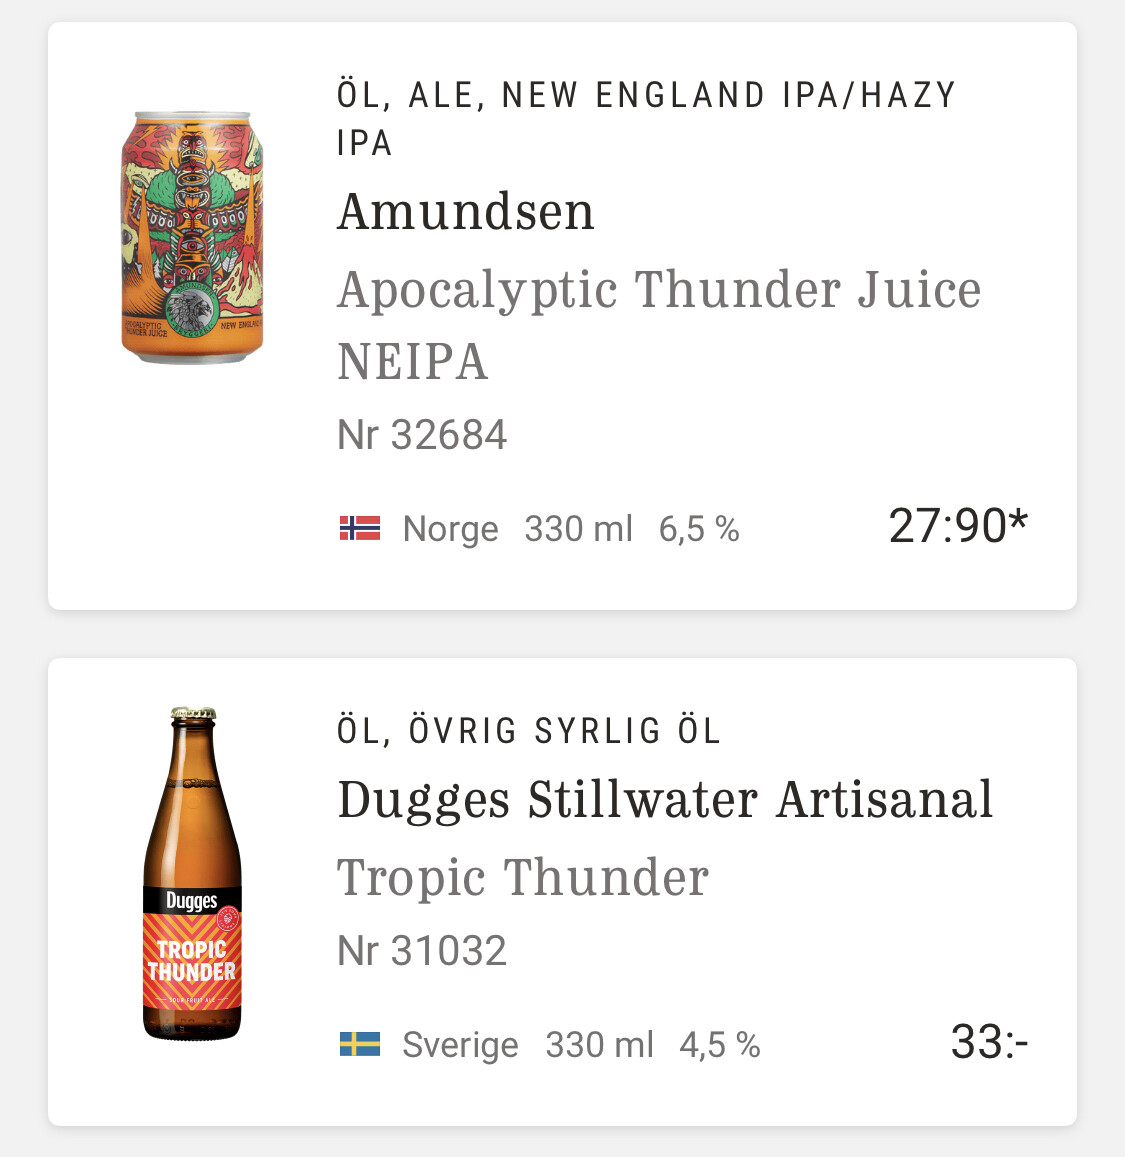The height and width of the screenshot is (1157, 1125).
Task: Tap the Norge country label
Action: [x=450, y=529]
